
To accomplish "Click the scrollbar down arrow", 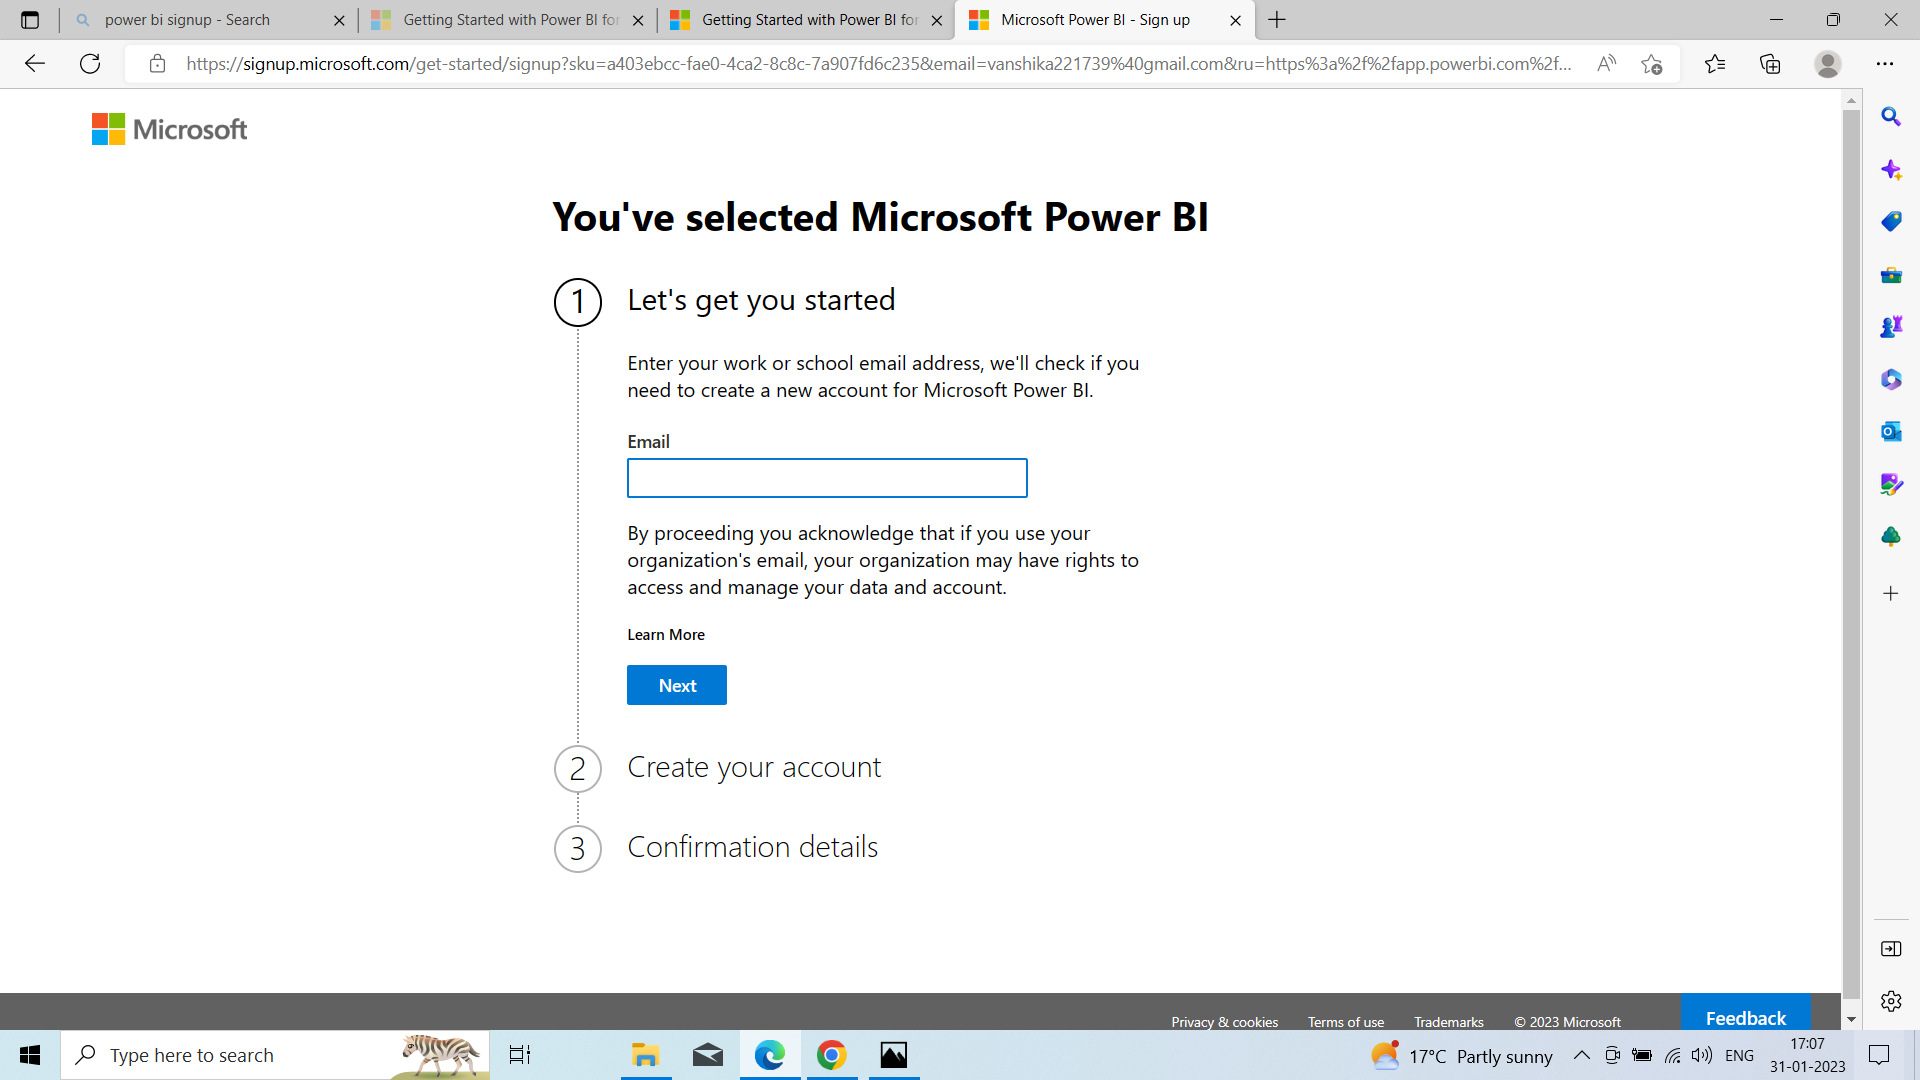I will [1851, 1020].
